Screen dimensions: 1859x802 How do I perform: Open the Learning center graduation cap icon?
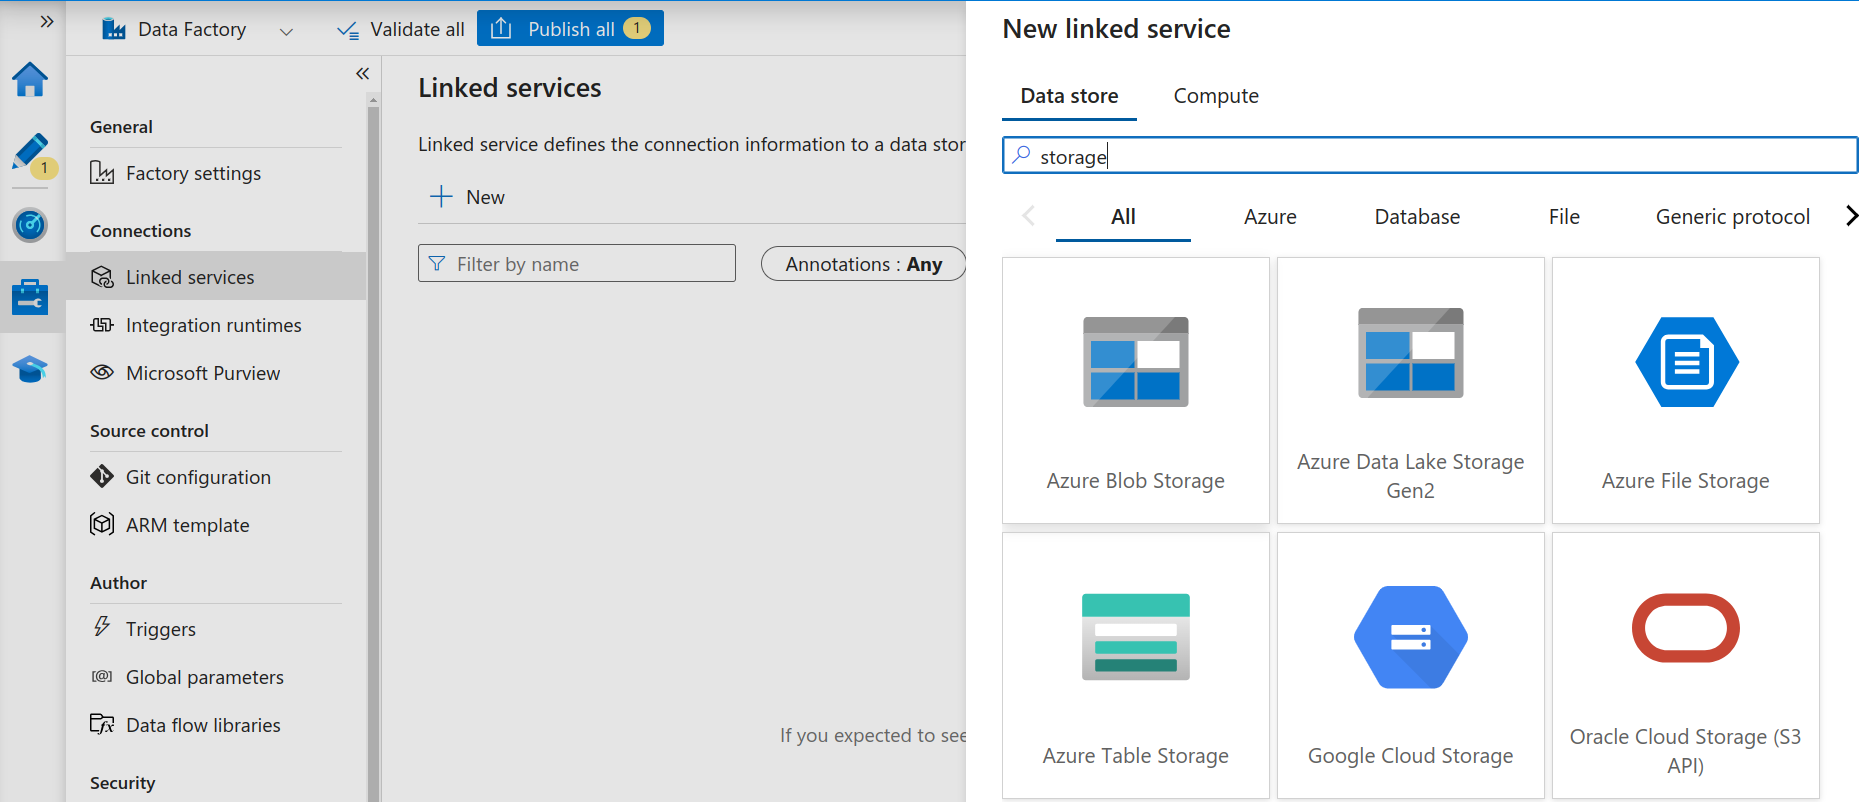30,369
